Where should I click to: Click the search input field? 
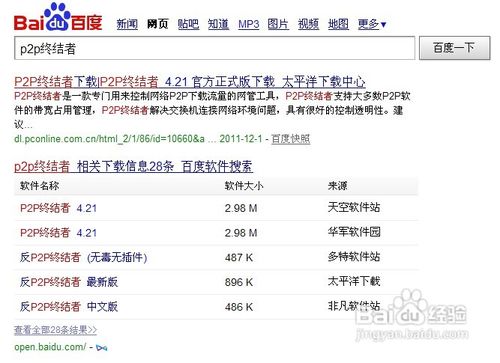click(x=215, y=48)
